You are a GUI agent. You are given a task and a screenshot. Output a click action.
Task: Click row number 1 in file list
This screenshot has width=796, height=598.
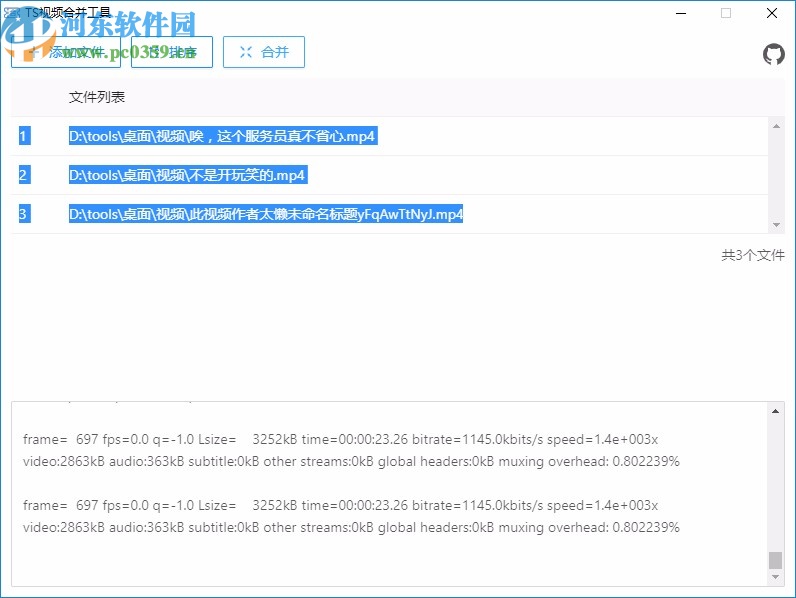pos(24,136)
